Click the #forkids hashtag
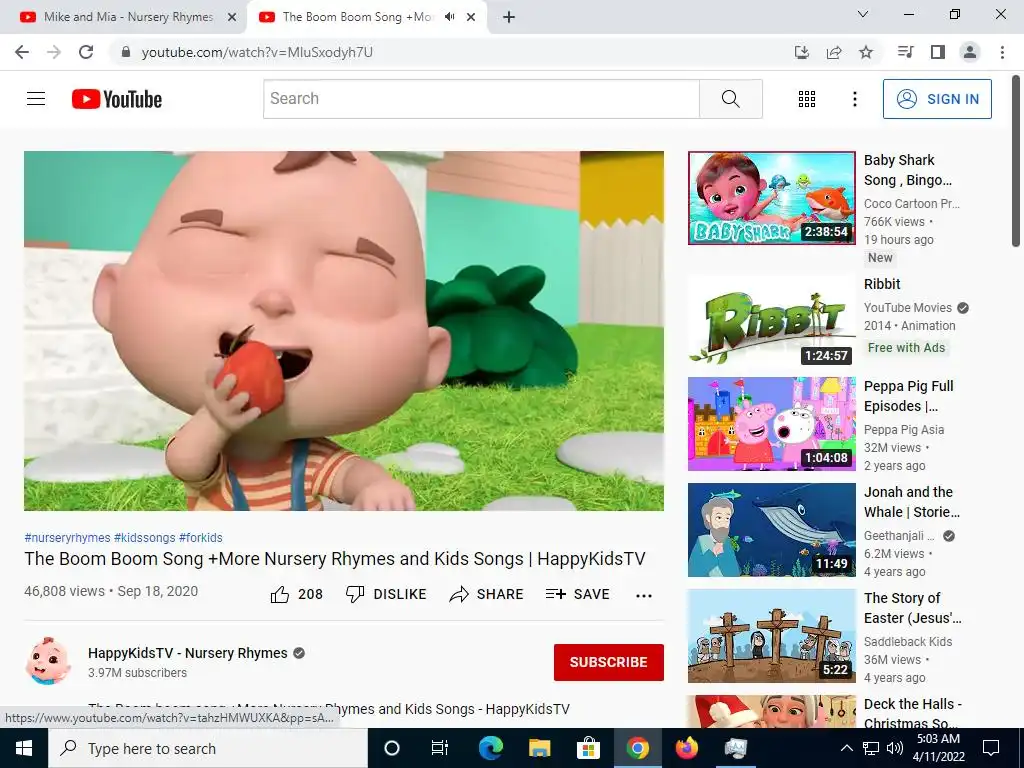Viewport: 1024px width, 768px height. tap(200, 537)
